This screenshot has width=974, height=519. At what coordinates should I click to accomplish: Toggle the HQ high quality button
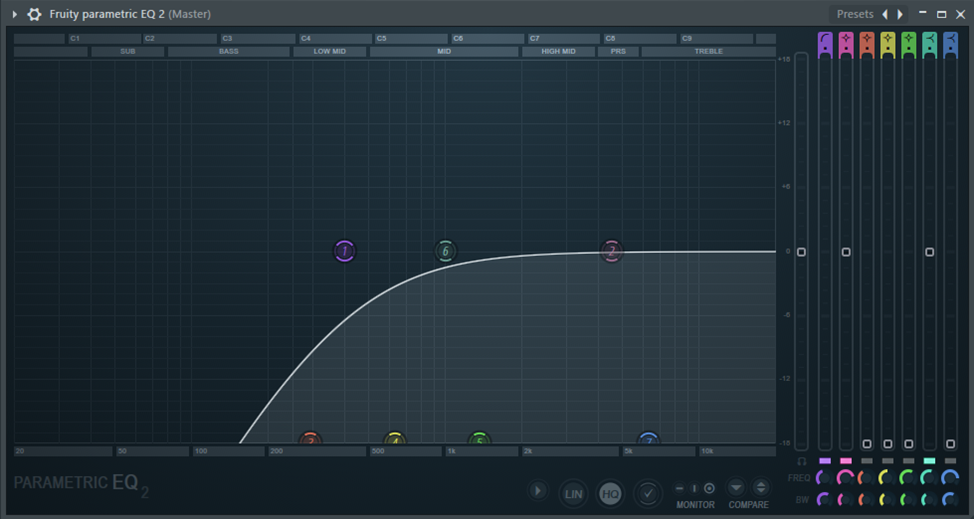point(611,494)
